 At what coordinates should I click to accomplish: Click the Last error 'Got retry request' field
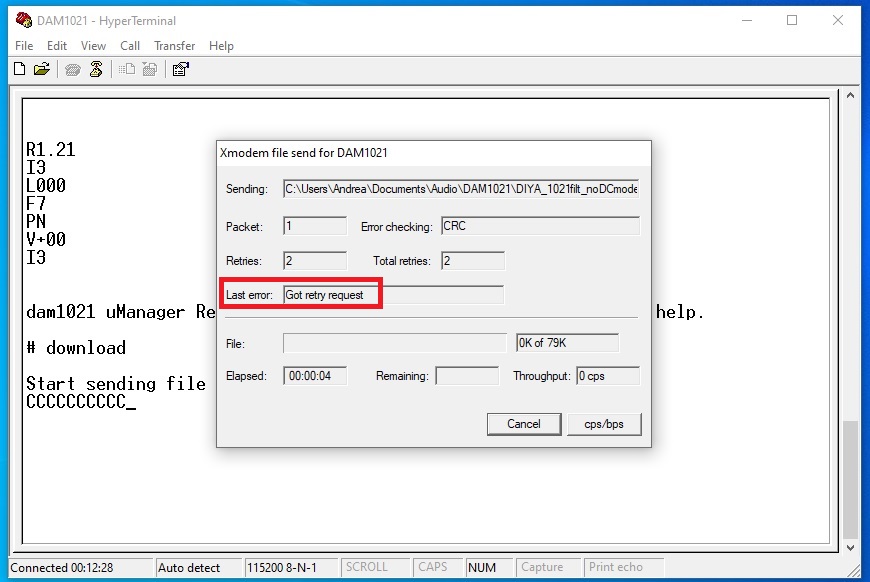(393, 295)
